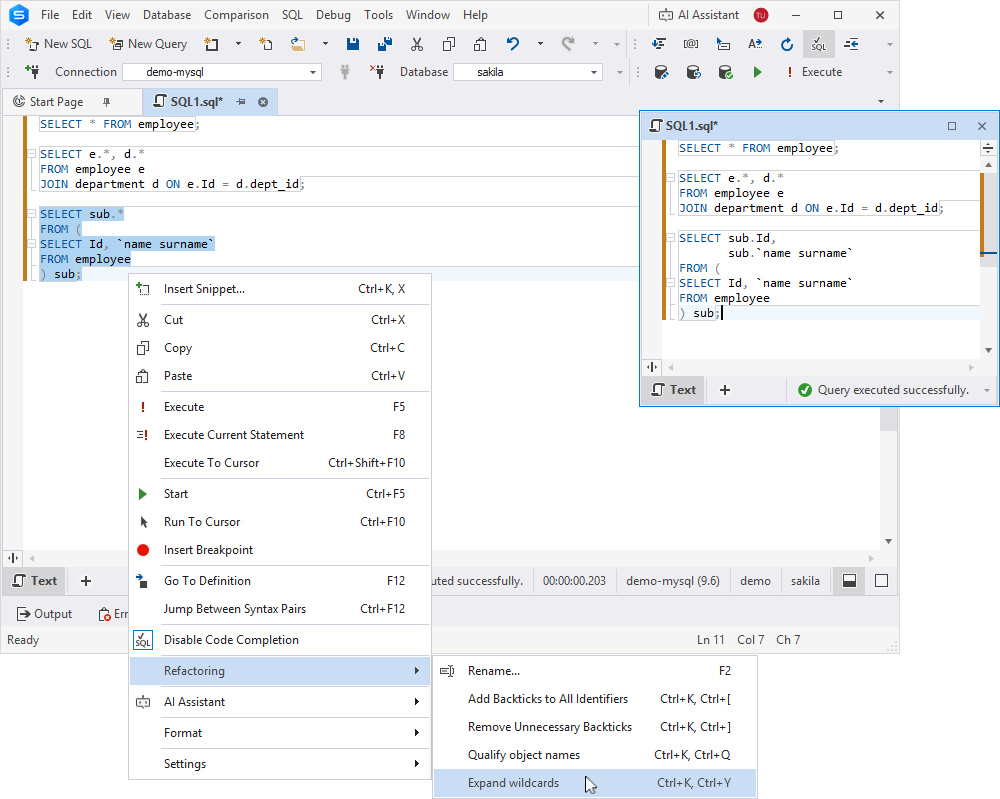Open the dropdown arrow after the new-document icon
The image size is (1000, 799).
[239, 44]
